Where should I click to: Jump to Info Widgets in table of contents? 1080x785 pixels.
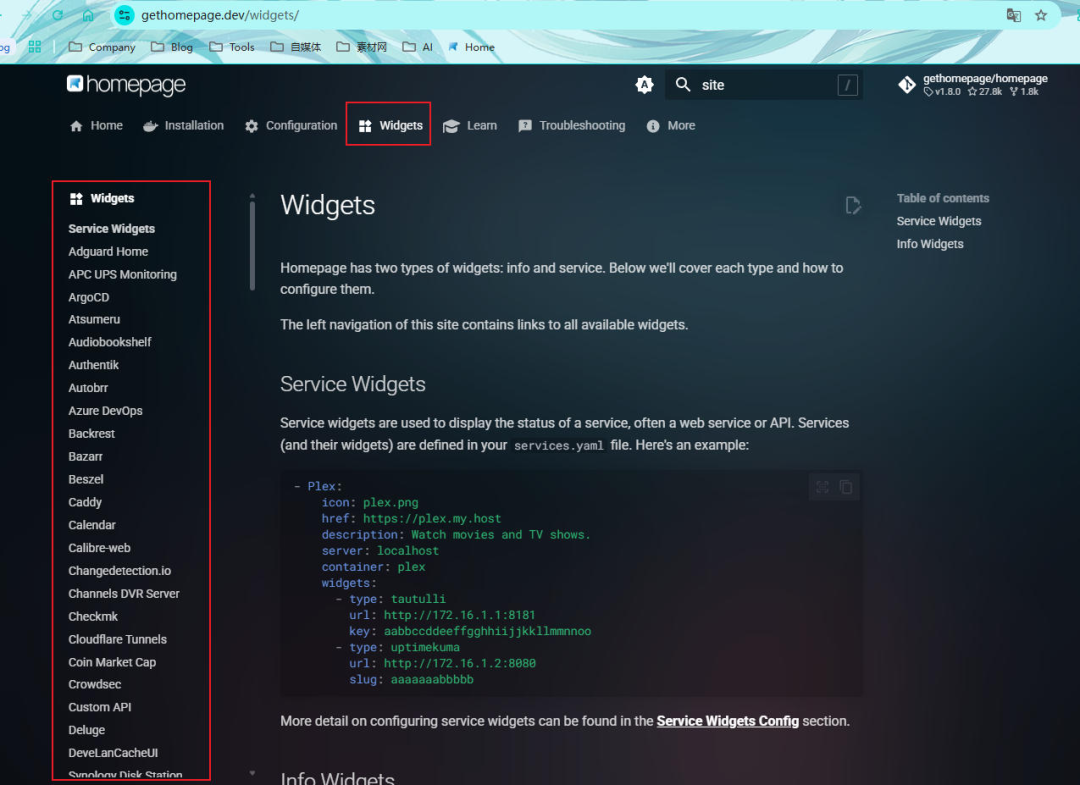[930, 244]
